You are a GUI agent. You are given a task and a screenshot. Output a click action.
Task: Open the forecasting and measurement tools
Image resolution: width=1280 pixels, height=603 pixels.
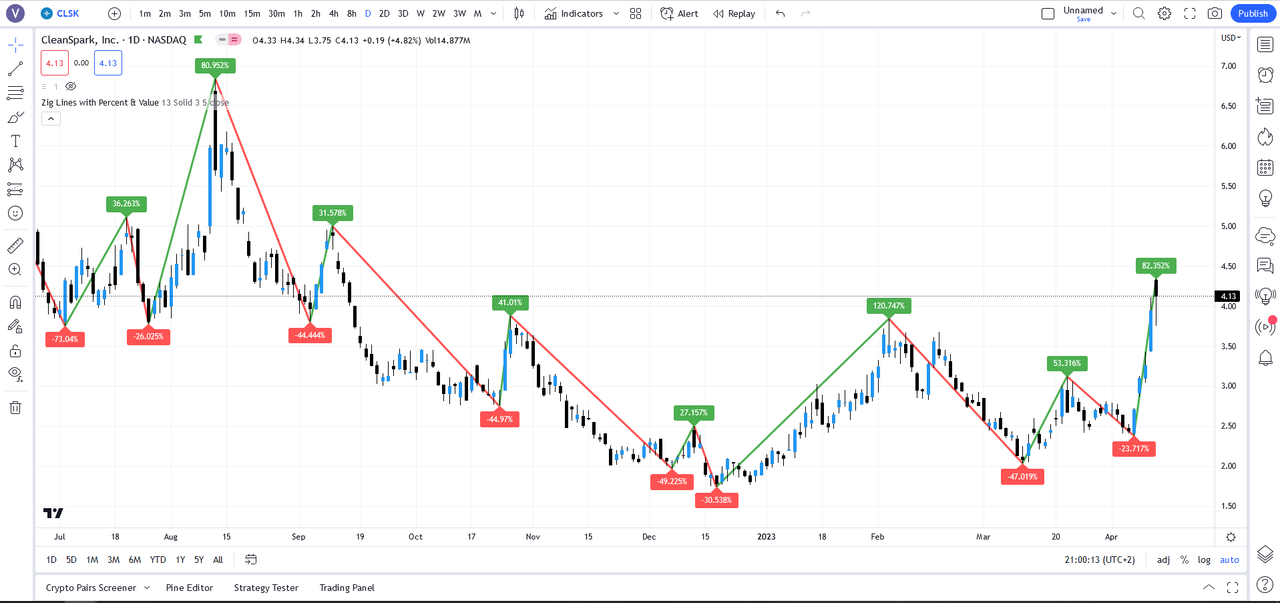point(15,189)
